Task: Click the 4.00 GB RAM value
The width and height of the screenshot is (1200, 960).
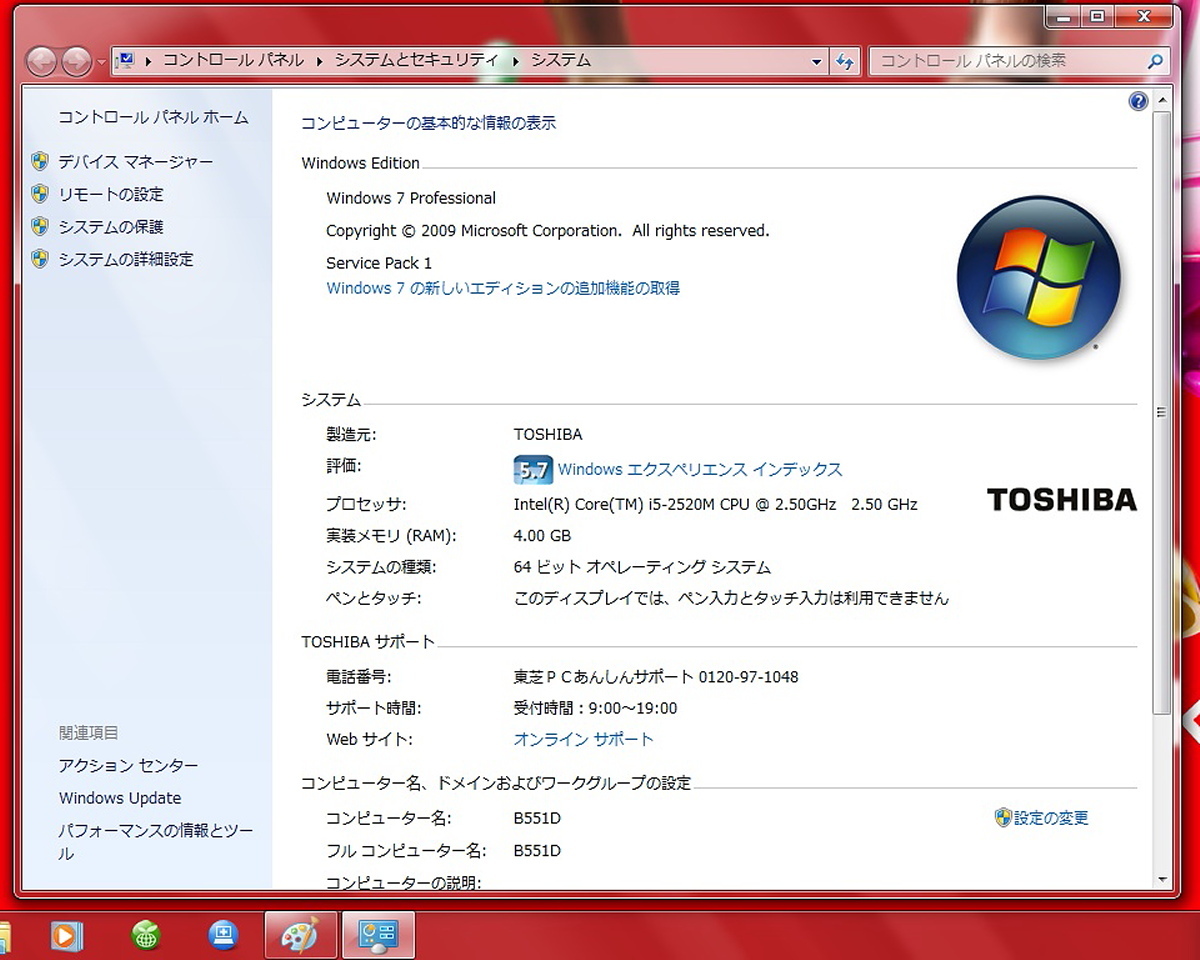Action: pos(542,536)
